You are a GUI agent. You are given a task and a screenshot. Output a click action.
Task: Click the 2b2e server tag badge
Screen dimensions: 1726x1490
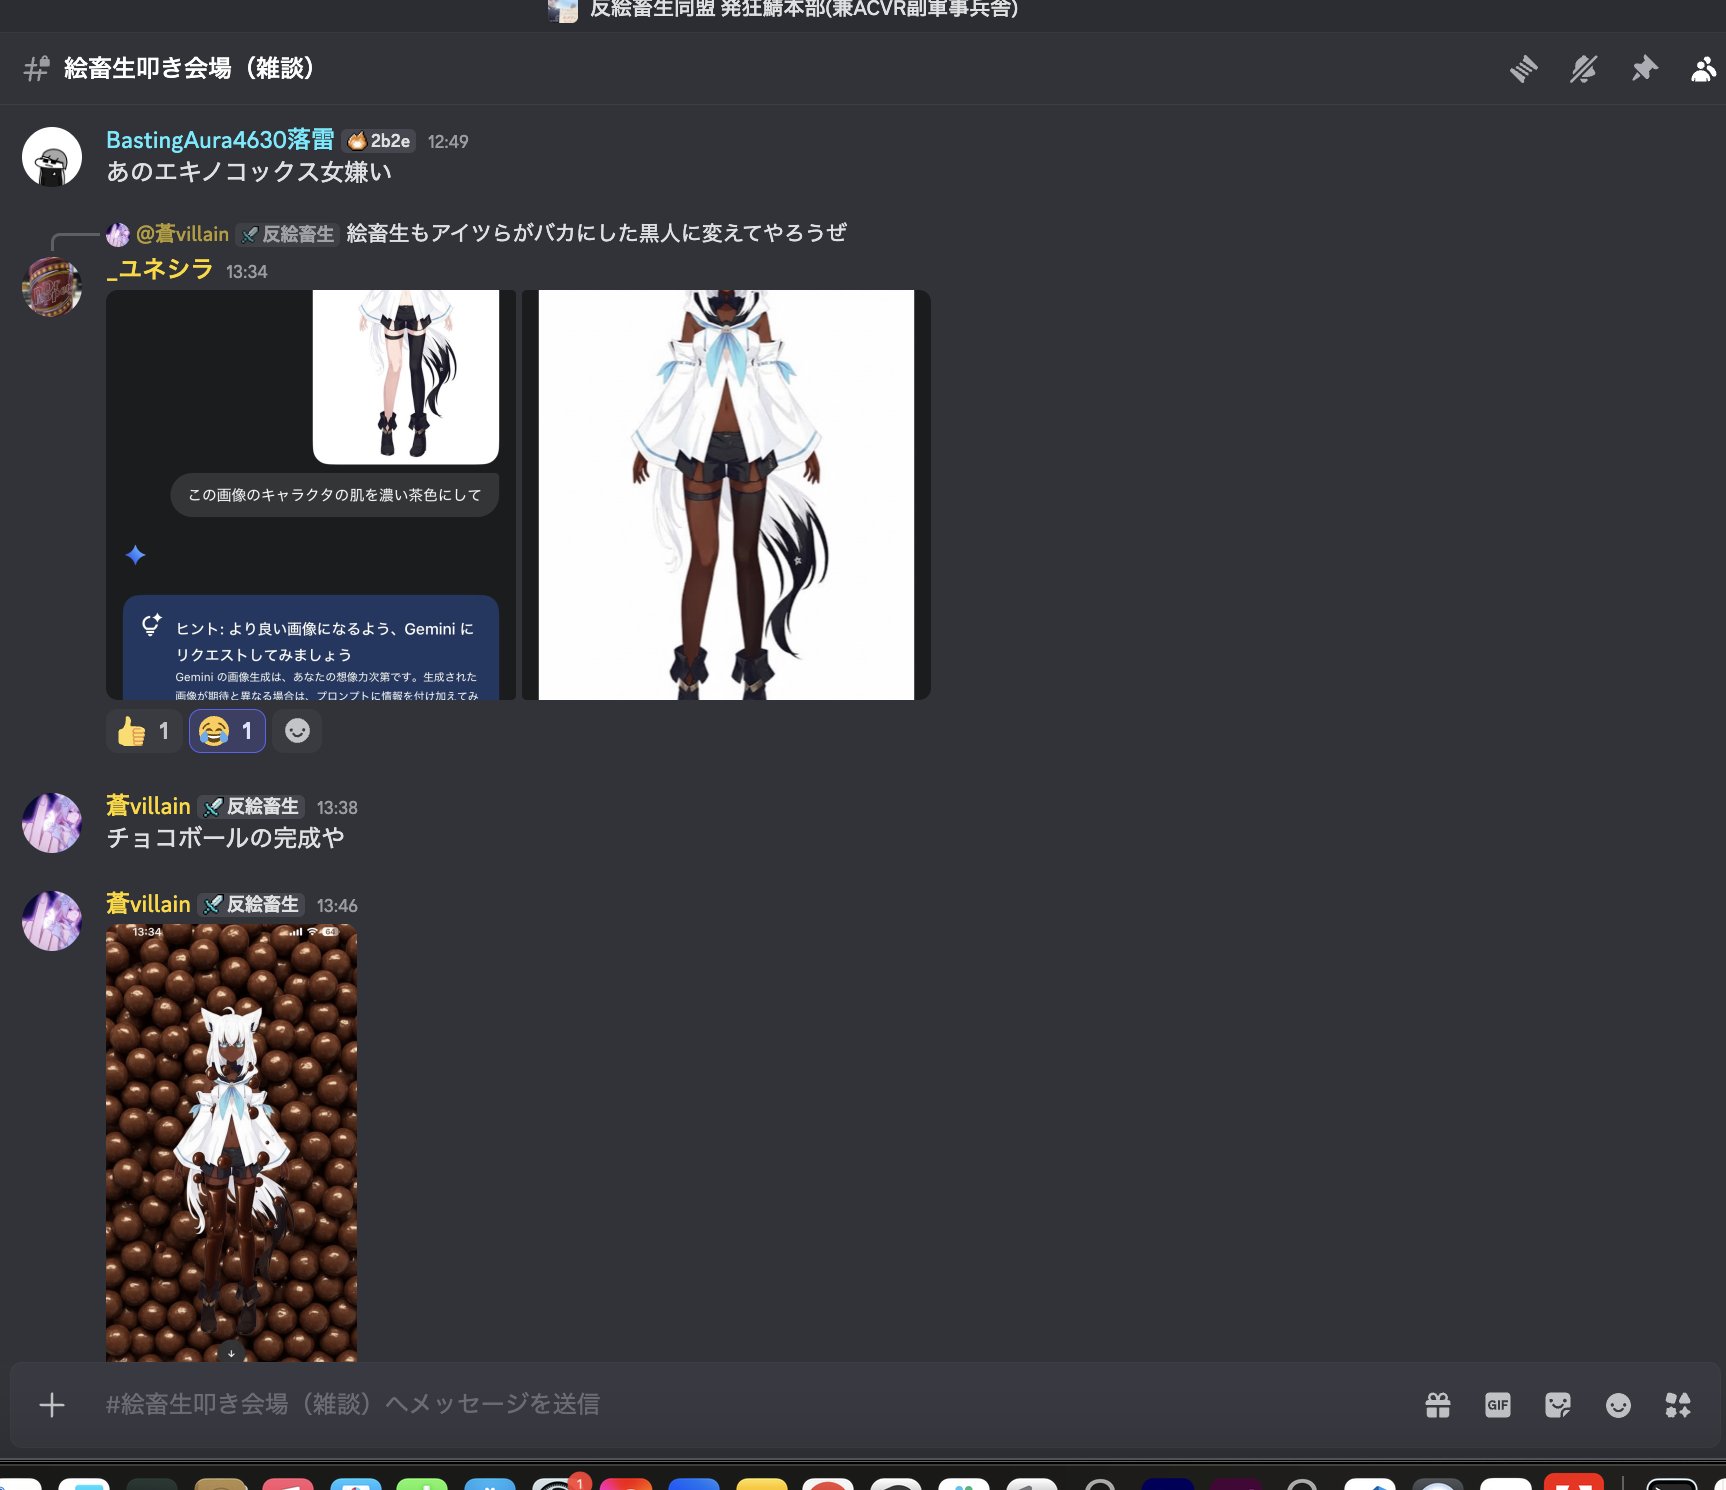pos(379,141)
